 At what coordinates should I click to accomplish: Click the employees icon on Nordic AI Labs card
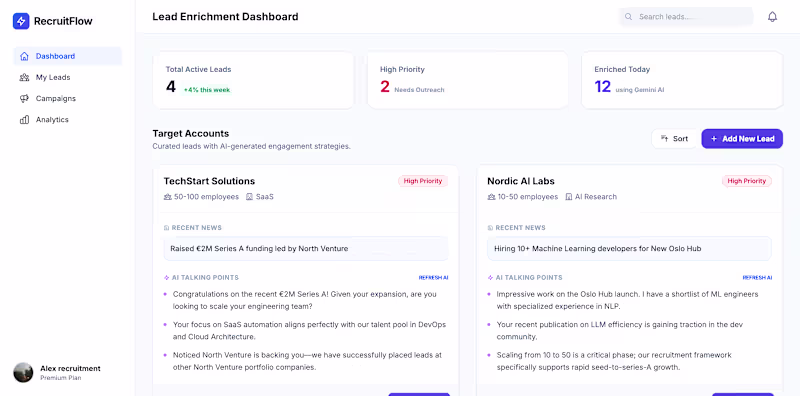click(491, 196)
